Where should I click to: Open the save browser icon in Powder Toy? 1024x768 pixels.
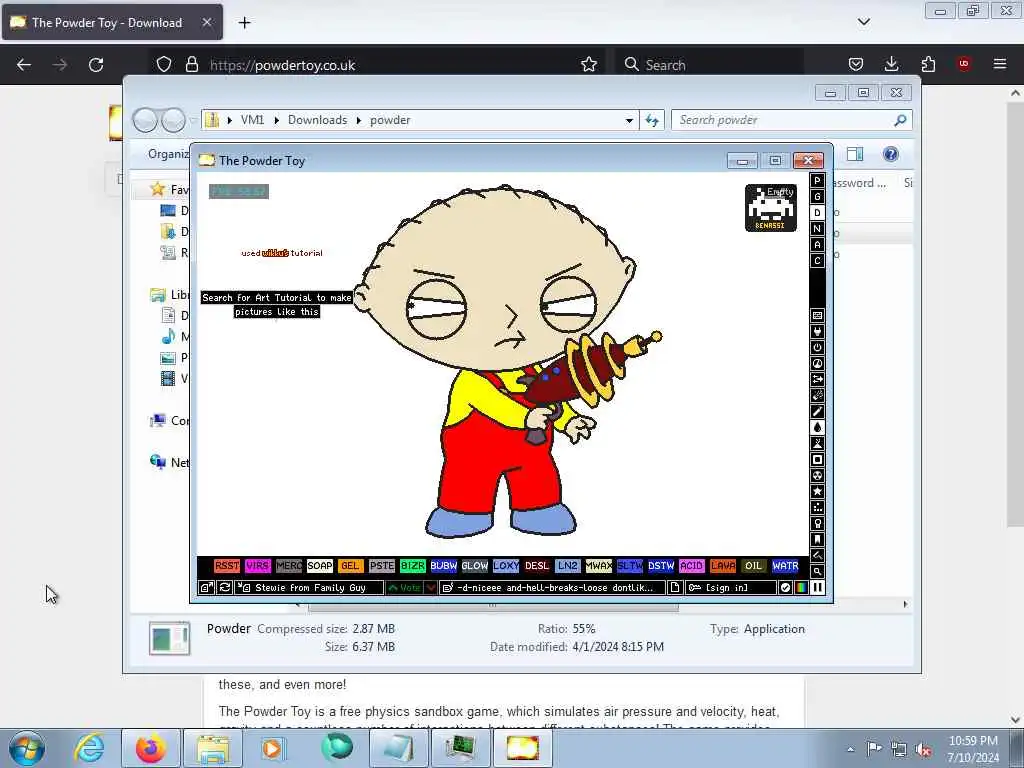tap(206, 588)
